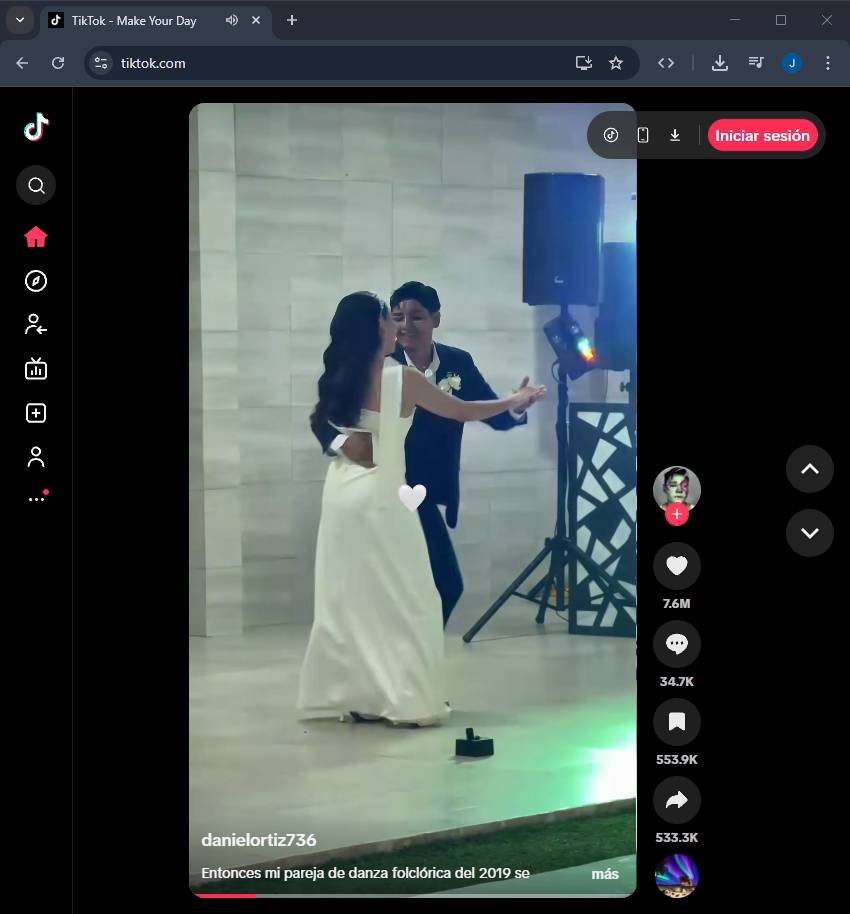Go to TikTok Home feed icon
The height and width of the screenshot is (914, 850).
[x=36, y=237]
